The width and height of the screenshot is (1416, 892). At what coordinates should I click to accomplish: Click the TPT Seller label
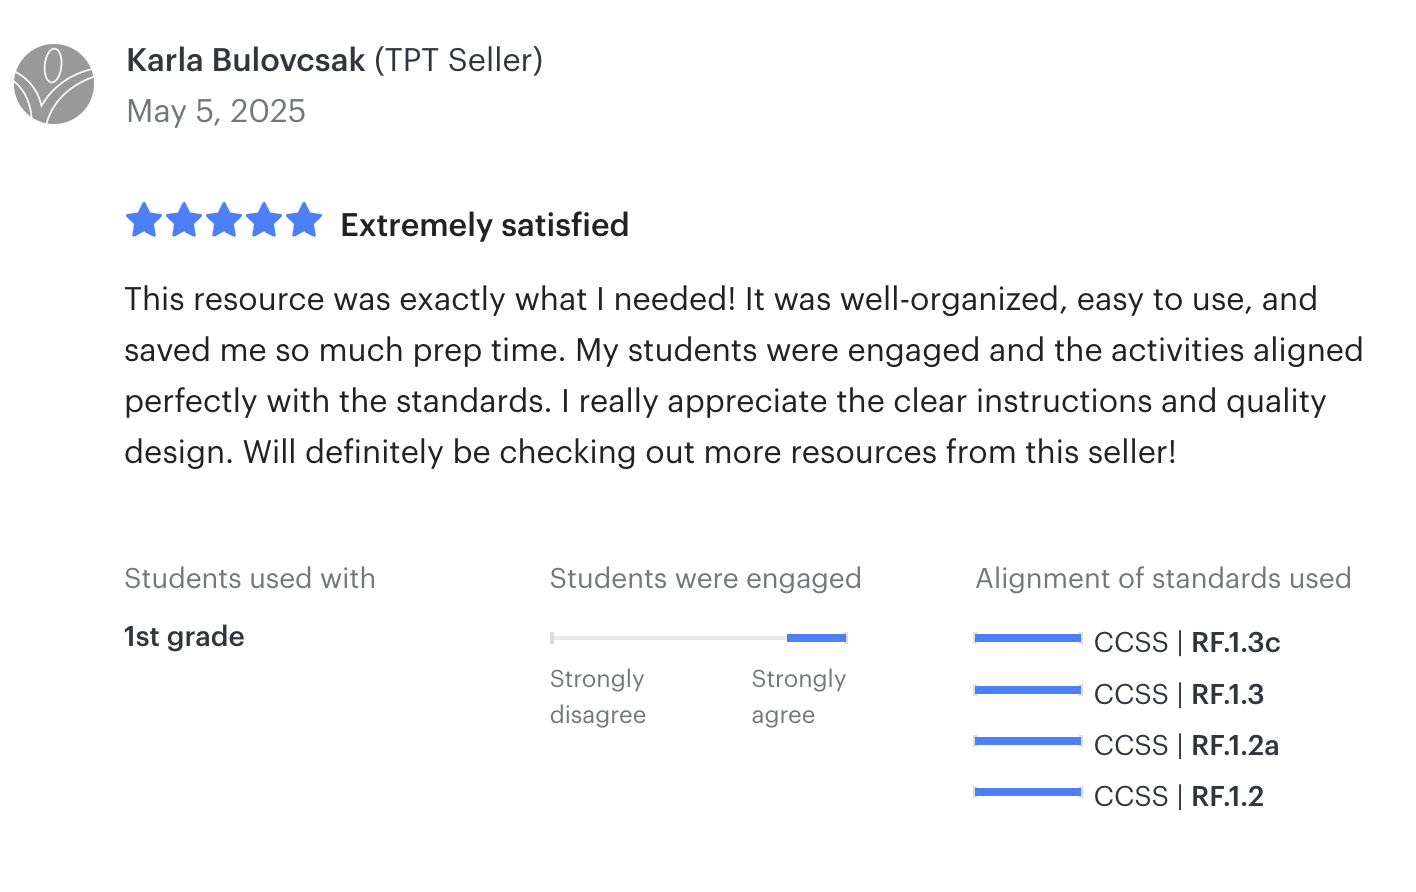pos(459,60)
